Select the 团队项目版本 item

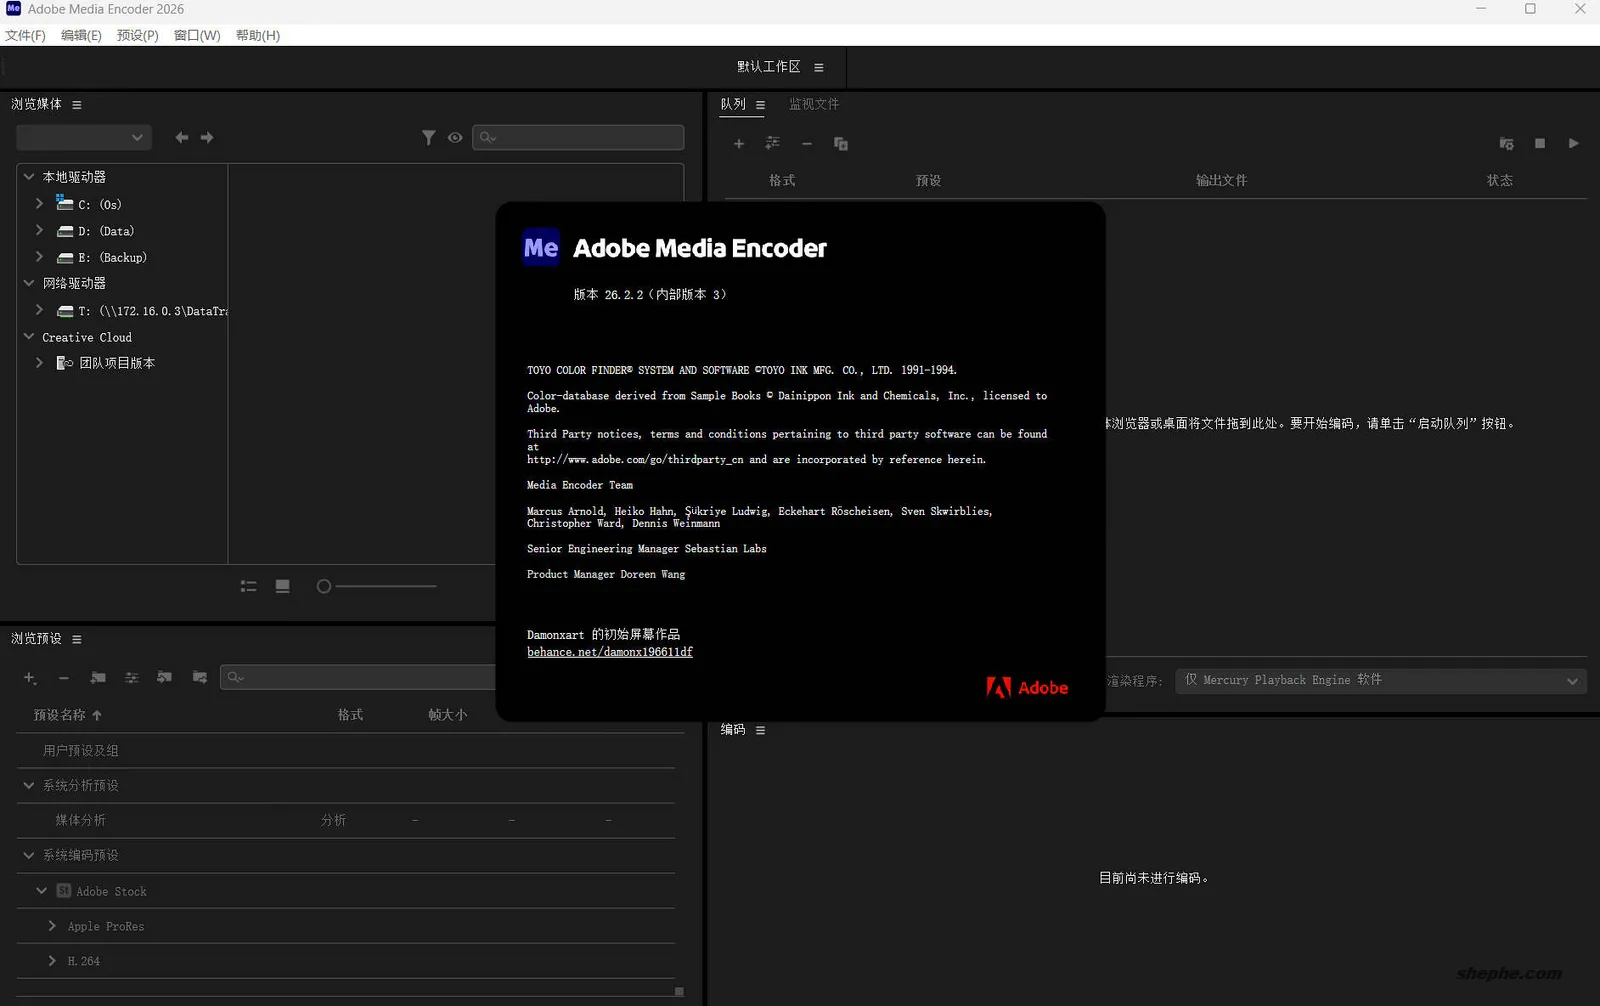117,363
